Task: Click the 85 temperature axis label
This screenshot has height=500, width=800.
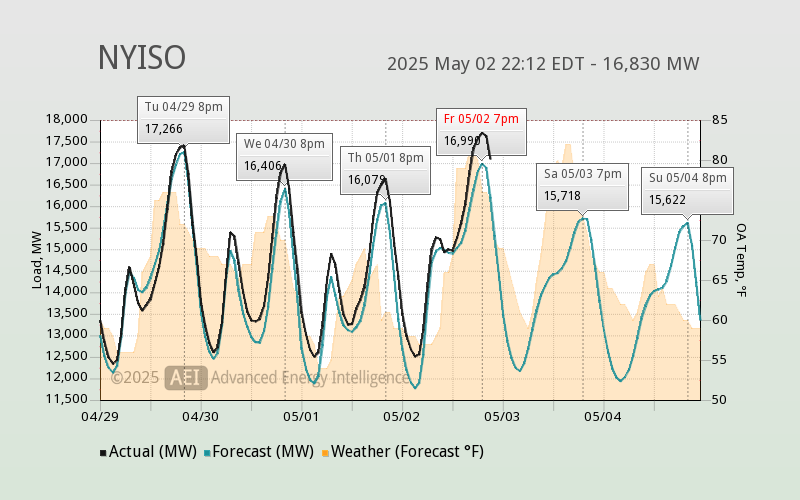Action: click(x=720, y=120)
